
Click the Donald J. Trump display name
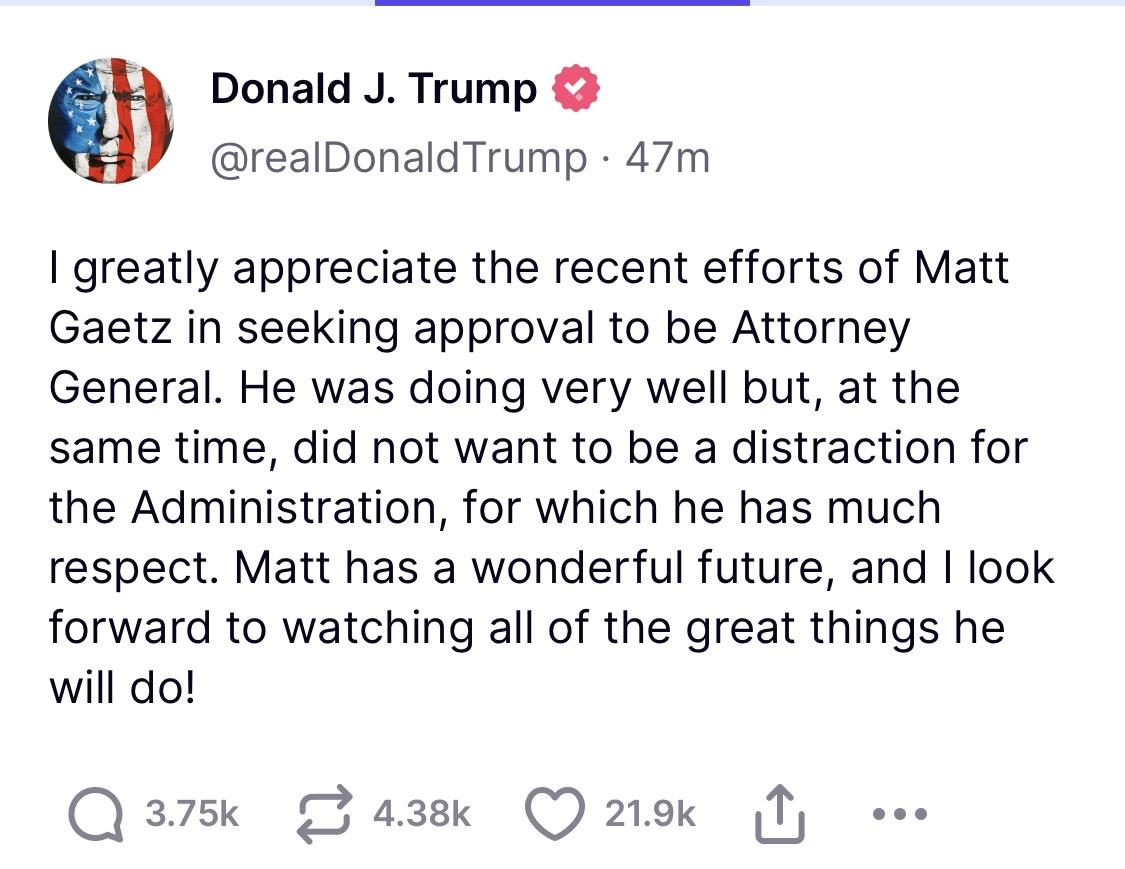pyautogui.click(x=373, y=89)
